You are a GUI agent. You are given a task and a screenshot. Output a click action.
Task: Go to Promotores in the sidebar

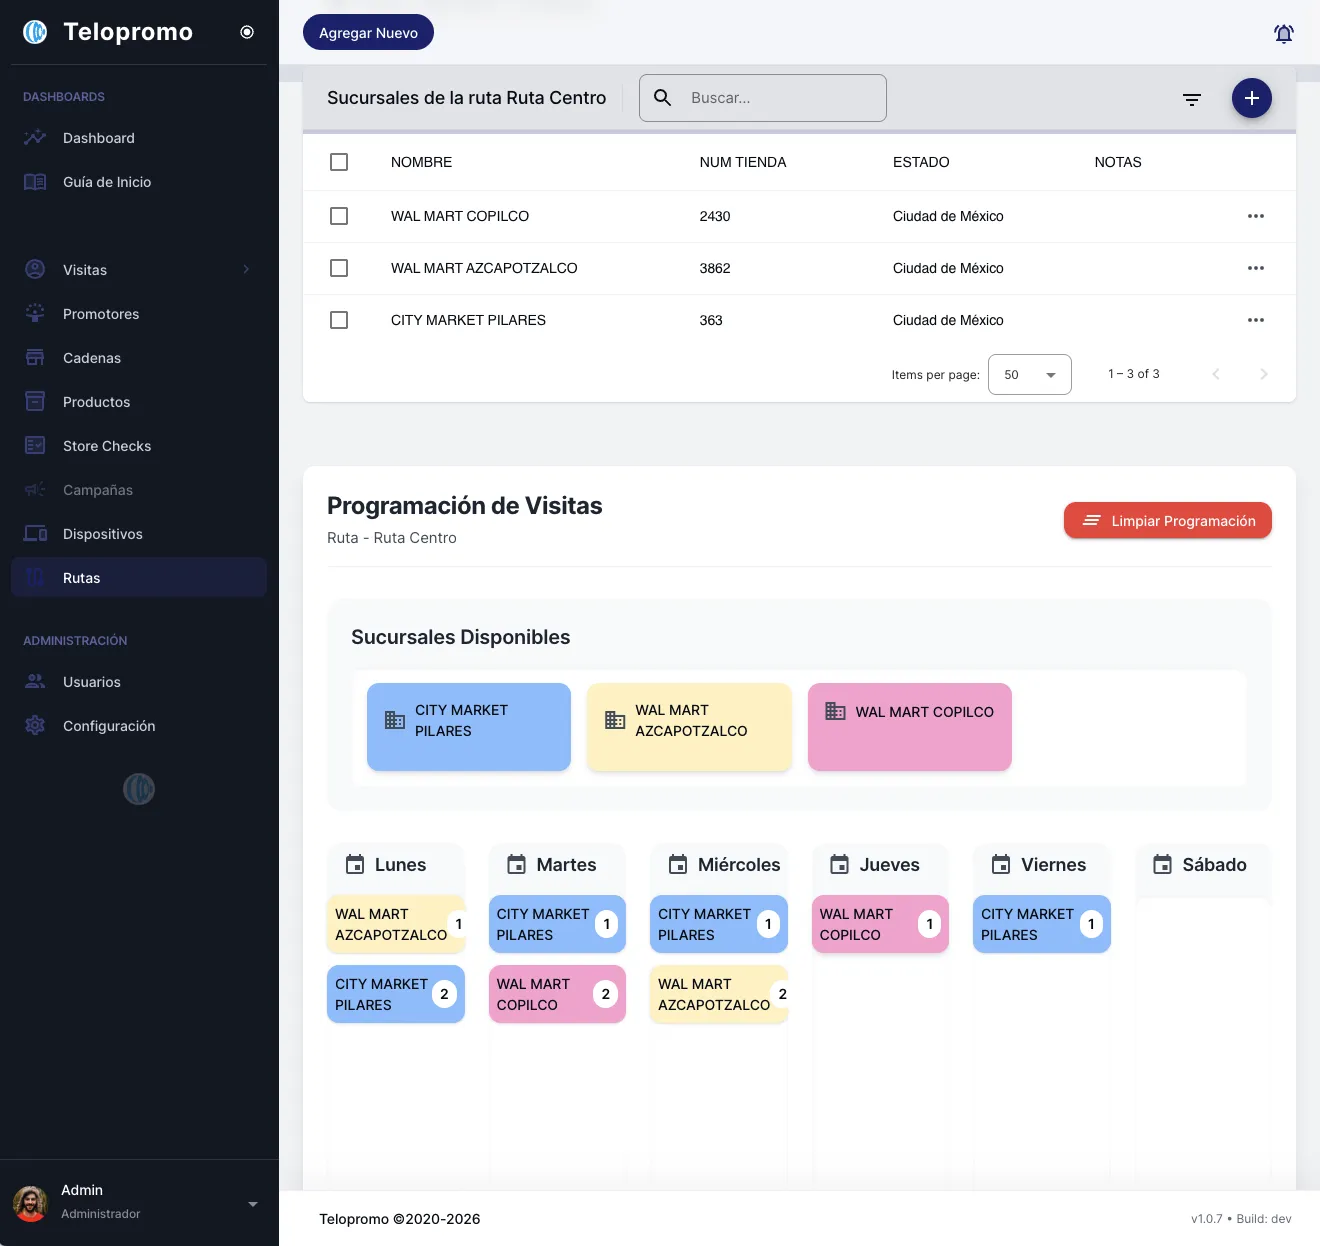(101, 314)
